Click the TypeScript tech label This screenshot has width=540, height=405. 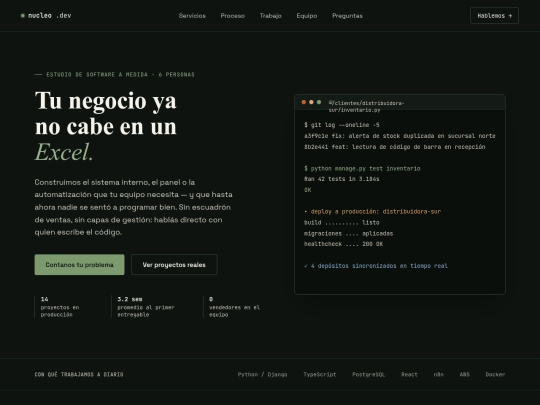pos(320,374)
